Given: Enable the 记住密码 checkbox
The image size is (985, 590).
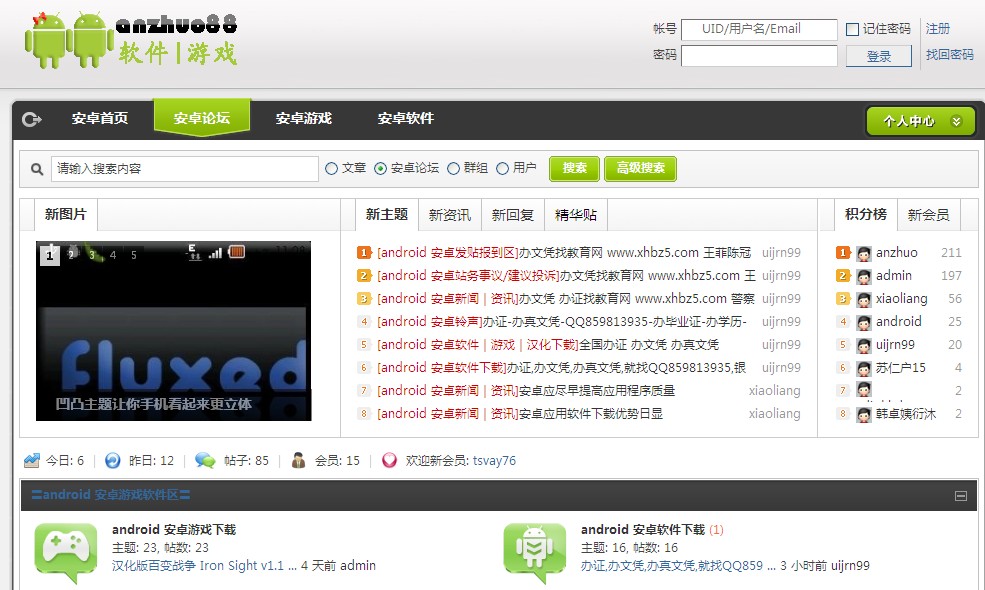Looking at the screenshot, I should [852, 30].
